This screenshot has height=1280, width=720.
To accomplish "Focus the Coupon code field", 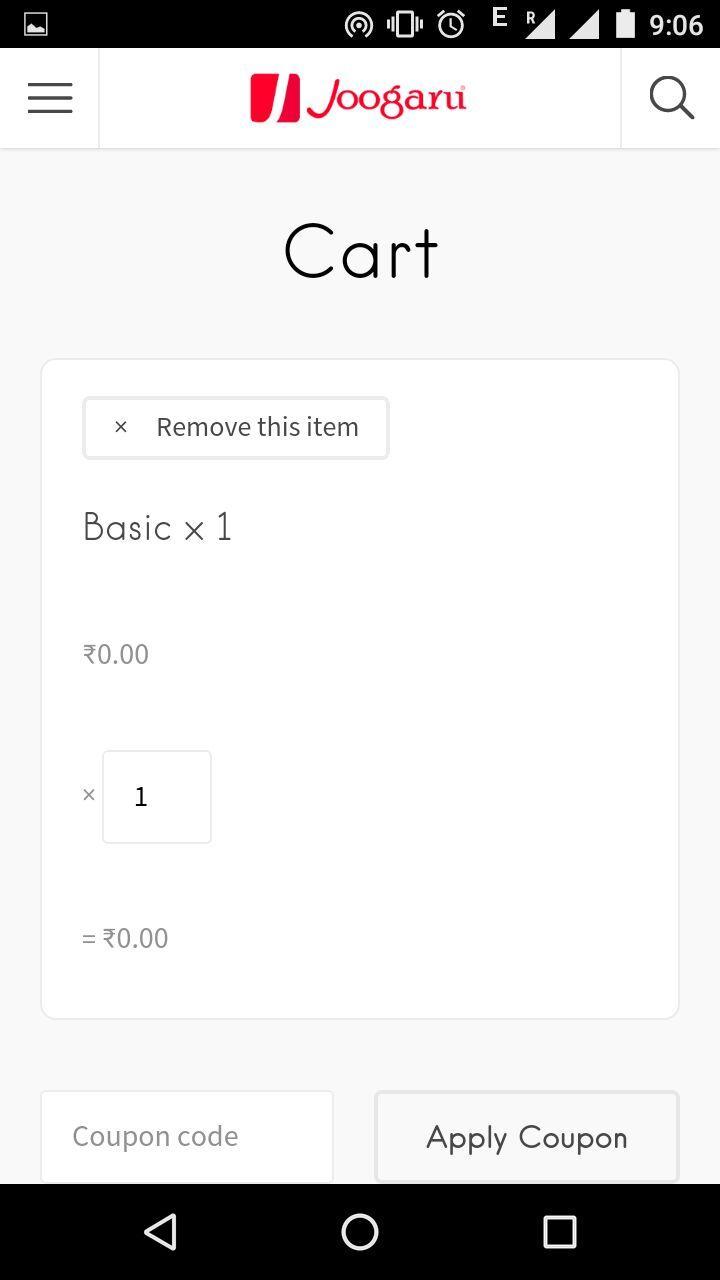I will [187, 1137].
